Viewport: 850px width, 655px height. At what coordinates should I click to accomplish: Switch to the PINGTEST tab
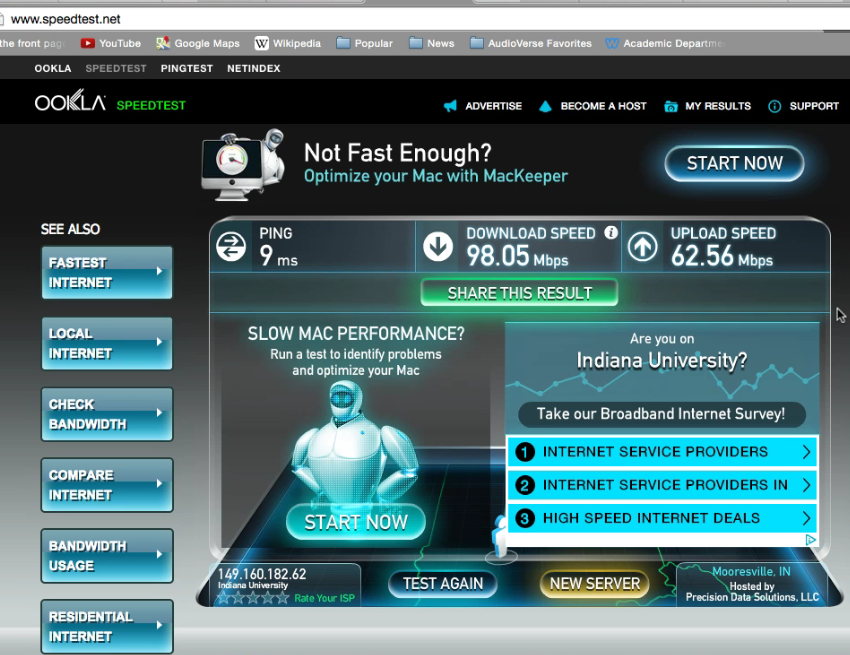point(186,68)
